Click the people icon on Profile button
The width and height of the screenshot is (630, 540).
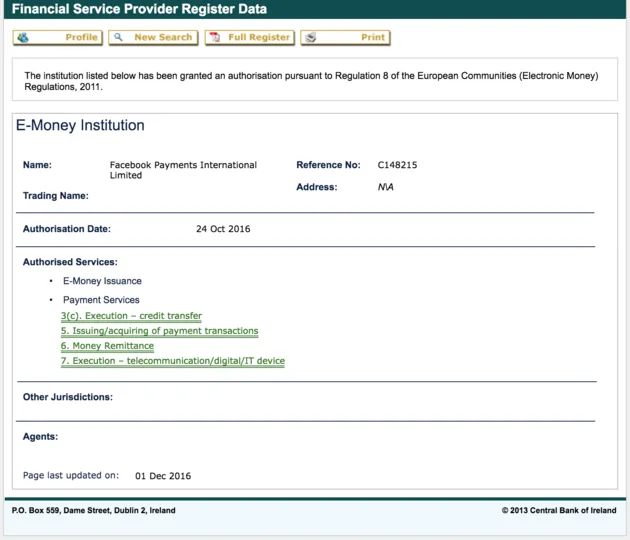tap(23, 37)
